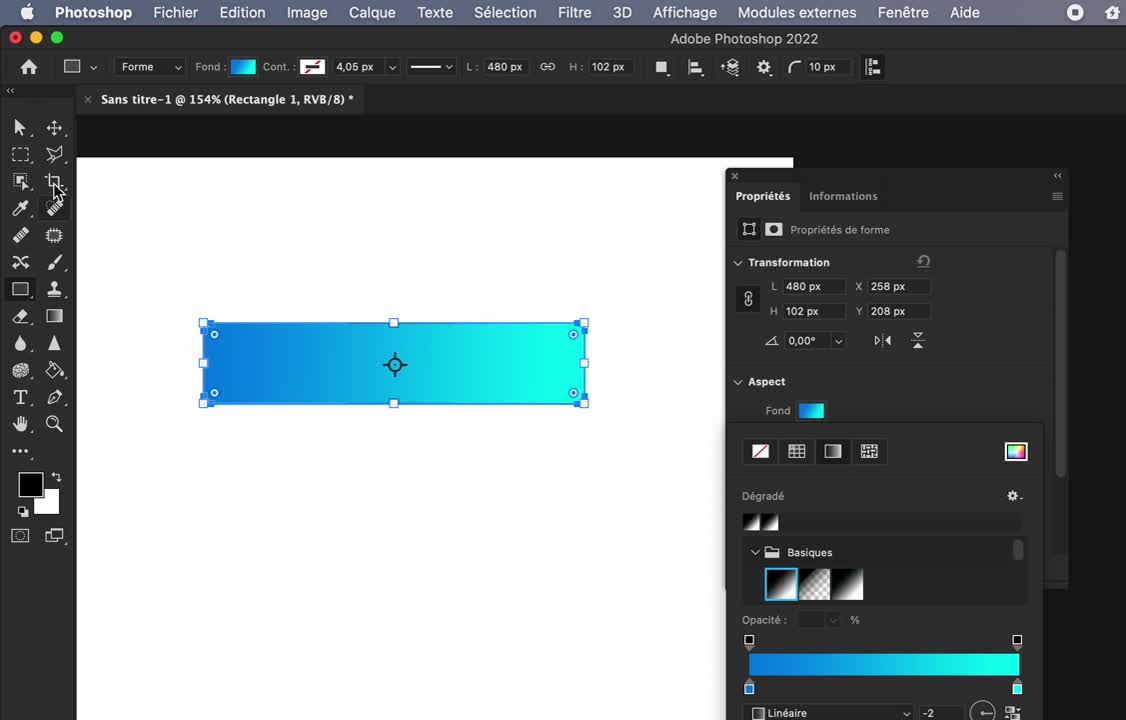Switch fill type to pattern

(x=869, y=451)
